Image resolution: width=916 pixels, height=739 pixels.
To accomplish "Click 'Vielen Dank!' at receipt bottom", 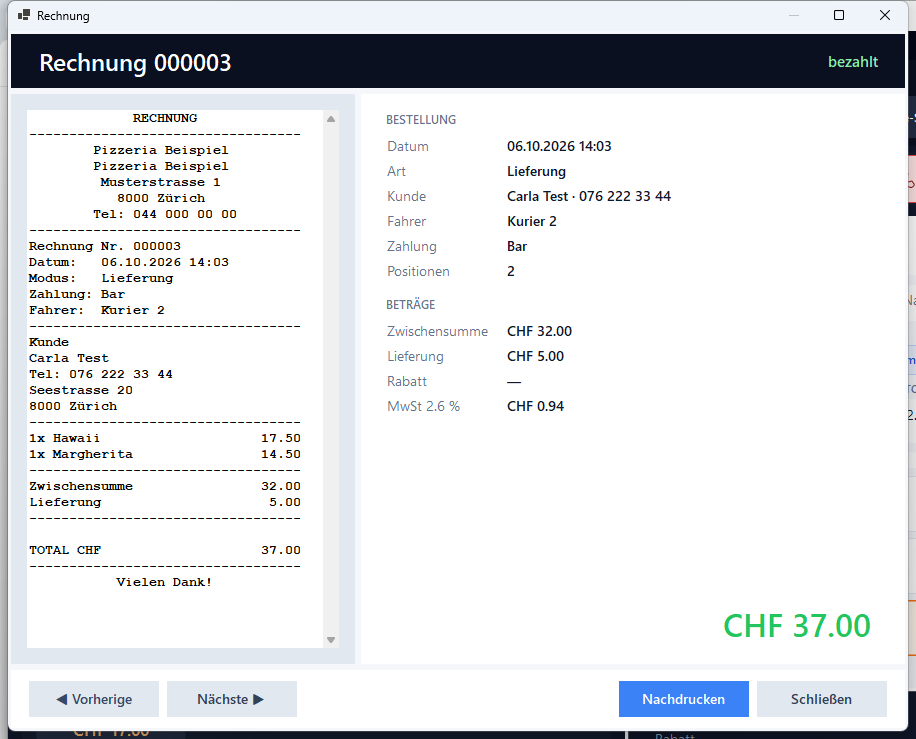I will point(164,582).
